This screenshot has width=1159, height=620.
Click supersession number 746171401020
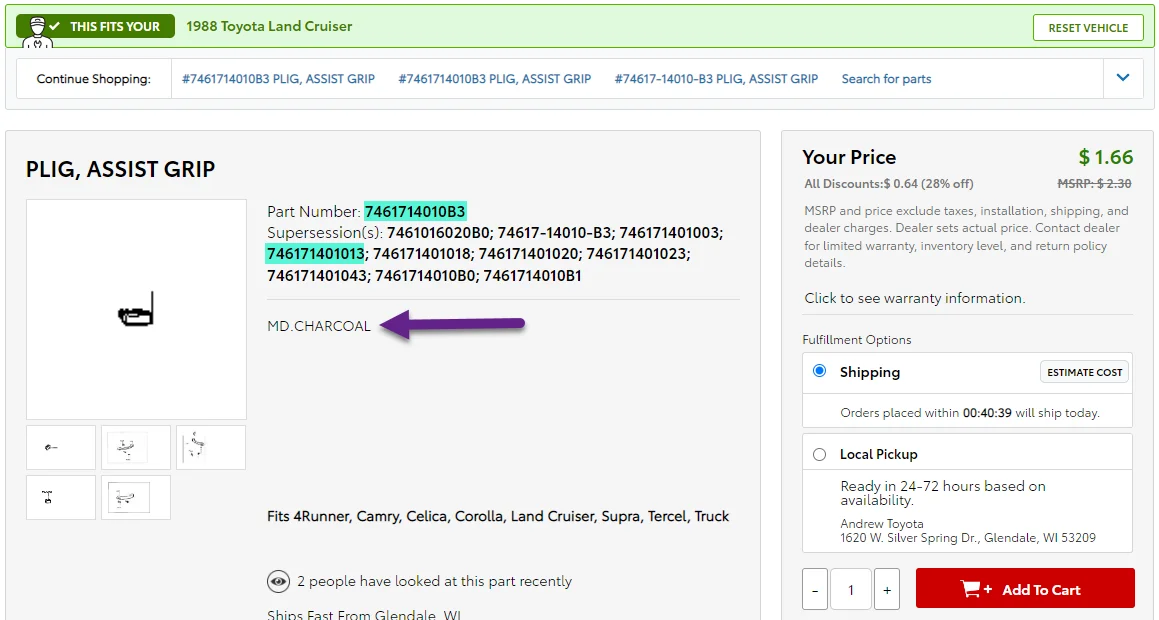click(x=528, y=254)
